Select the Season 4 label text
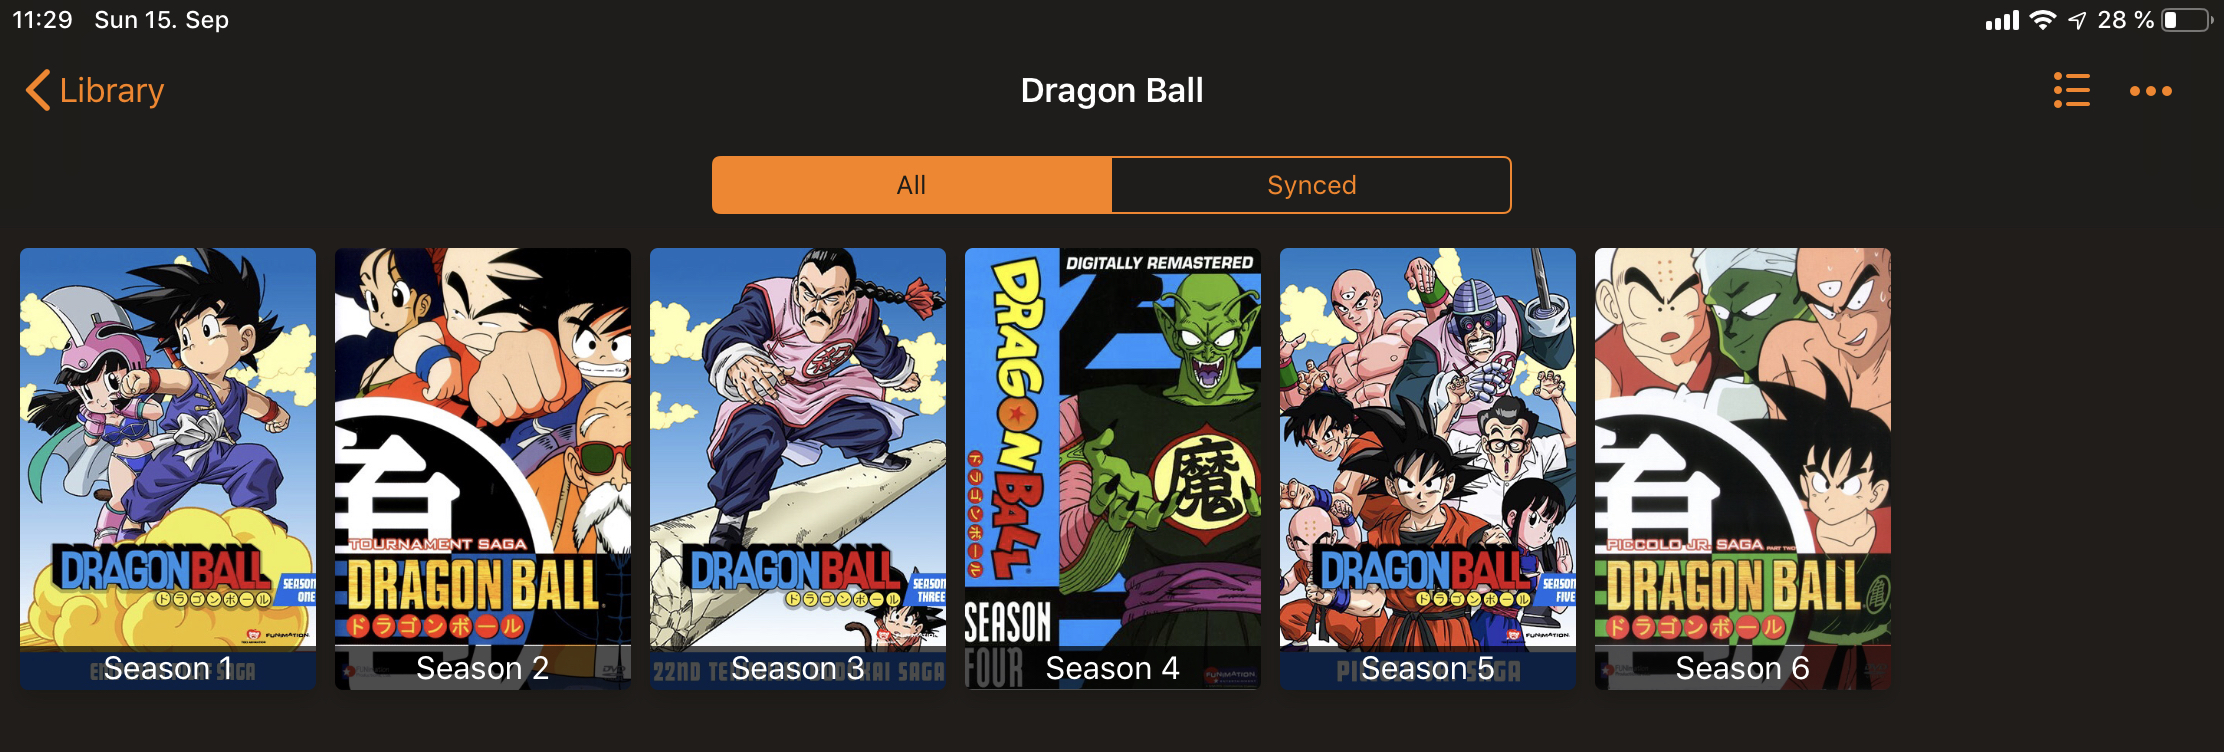Image resolution: width=2224 pixels, height=752 pixels. click(x=1112, y=668)
